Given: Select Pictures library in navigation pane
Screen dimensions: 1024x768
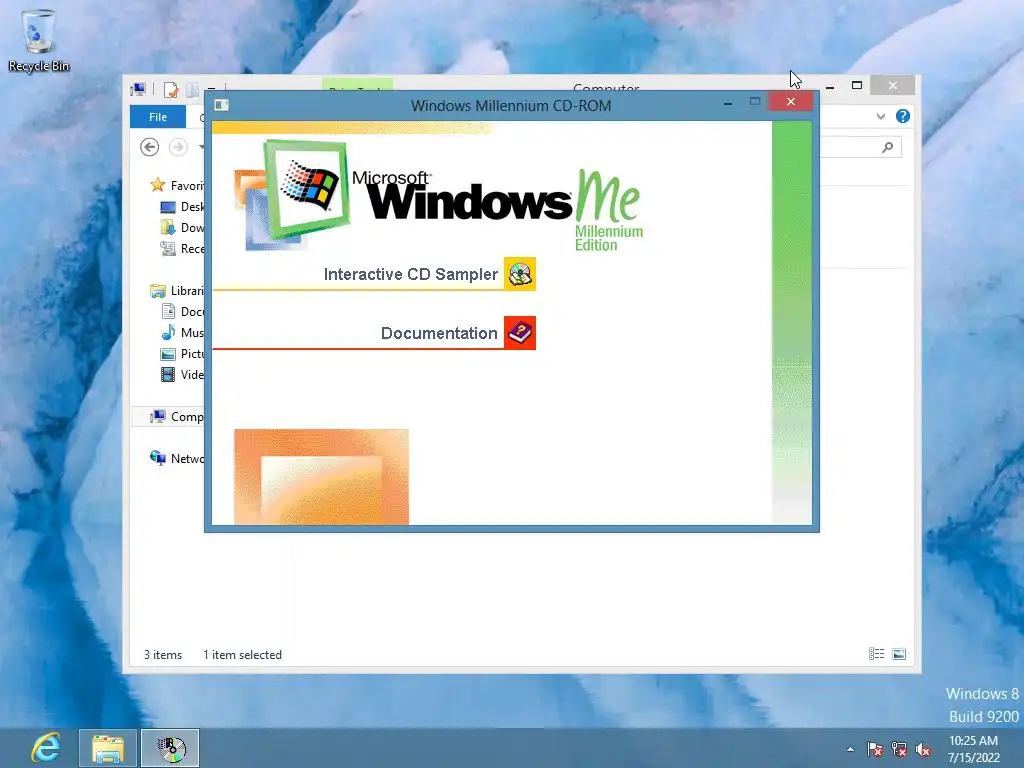Looking at the screenshot, I should point(182,353).
